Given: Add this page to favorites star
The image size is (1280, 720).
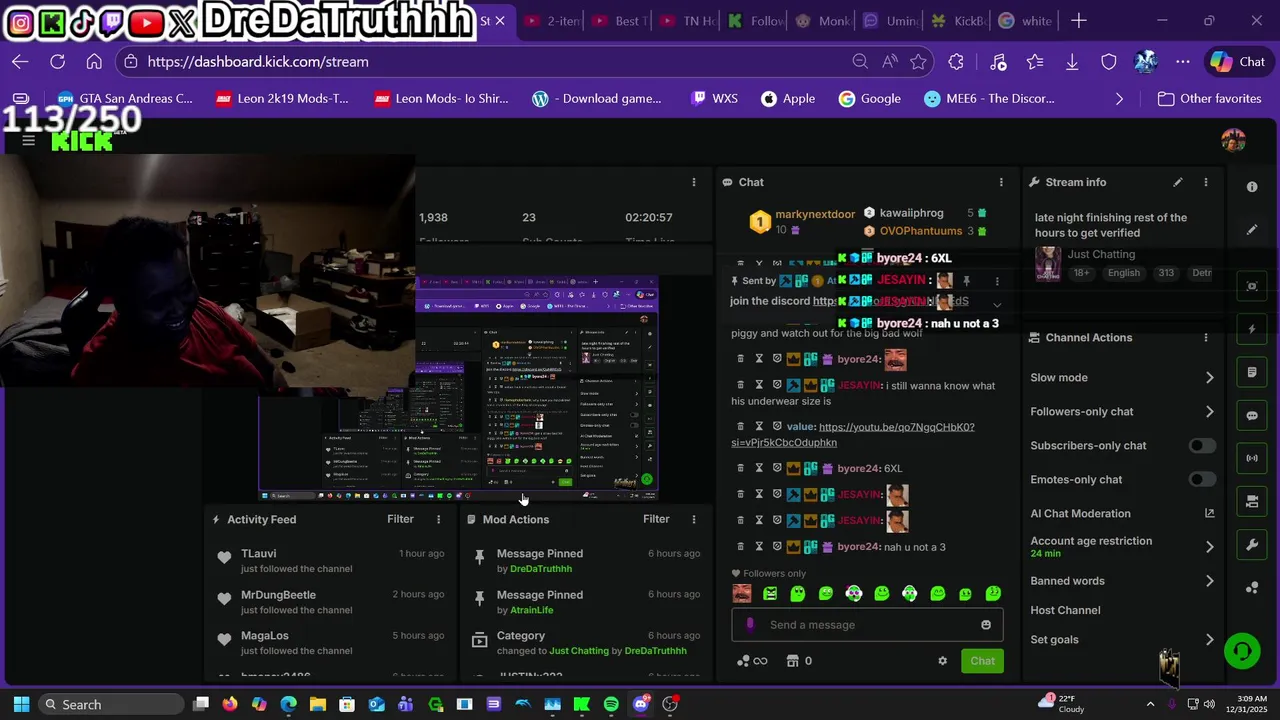Looking at the screenshot, I should 918,62.
